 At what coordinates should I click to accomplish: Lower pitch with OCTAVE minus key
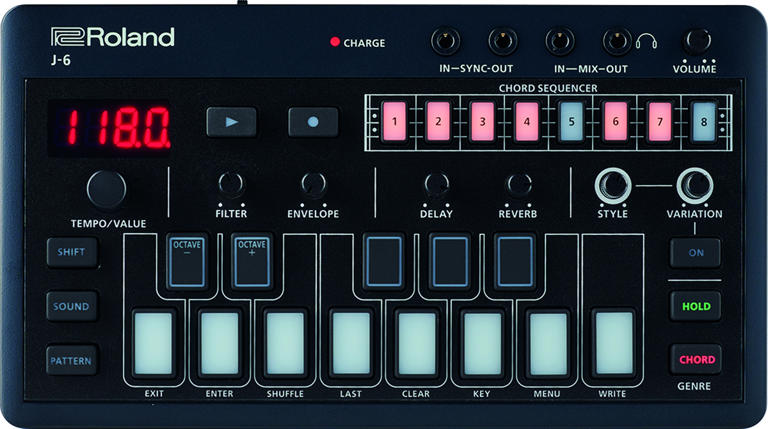point(187,262)
